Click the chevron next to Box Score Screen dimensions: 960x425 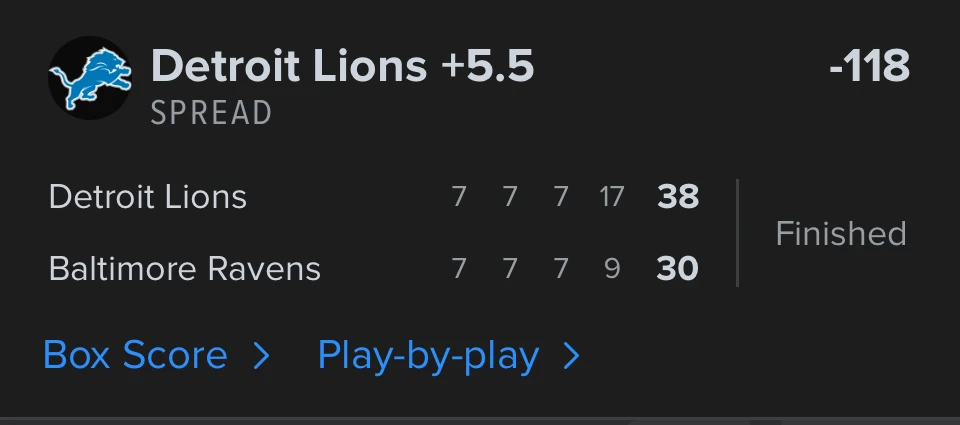(261, 356)
